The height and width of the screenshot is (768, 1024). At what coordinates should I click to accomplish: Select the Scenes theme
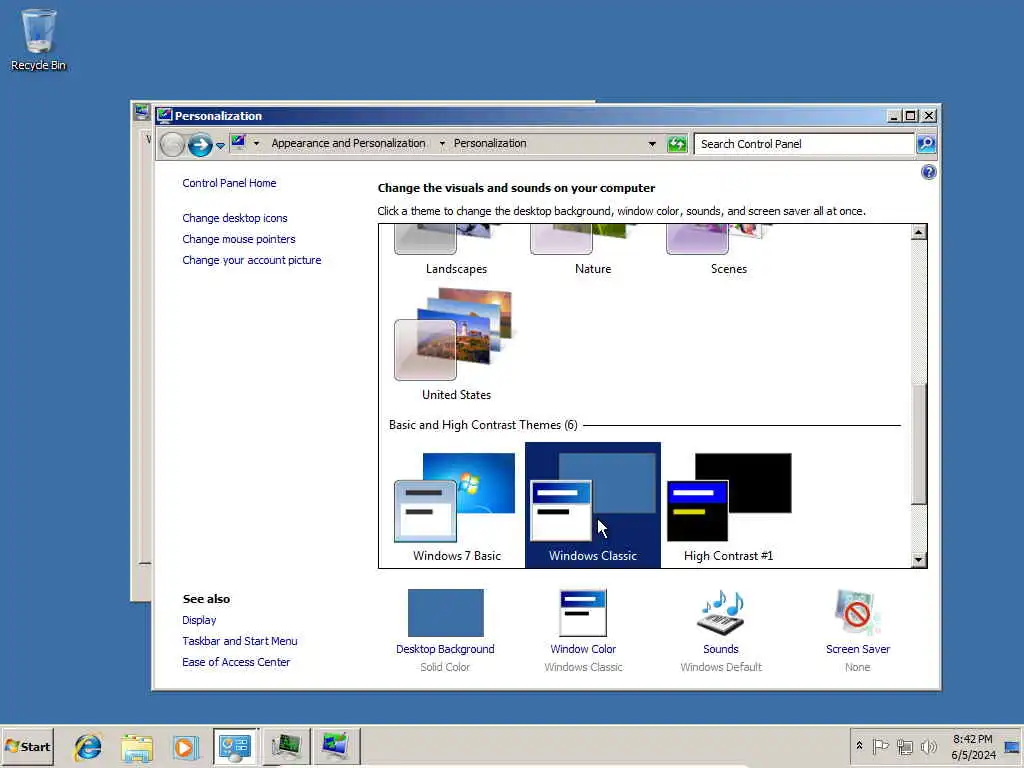[728, 249]
